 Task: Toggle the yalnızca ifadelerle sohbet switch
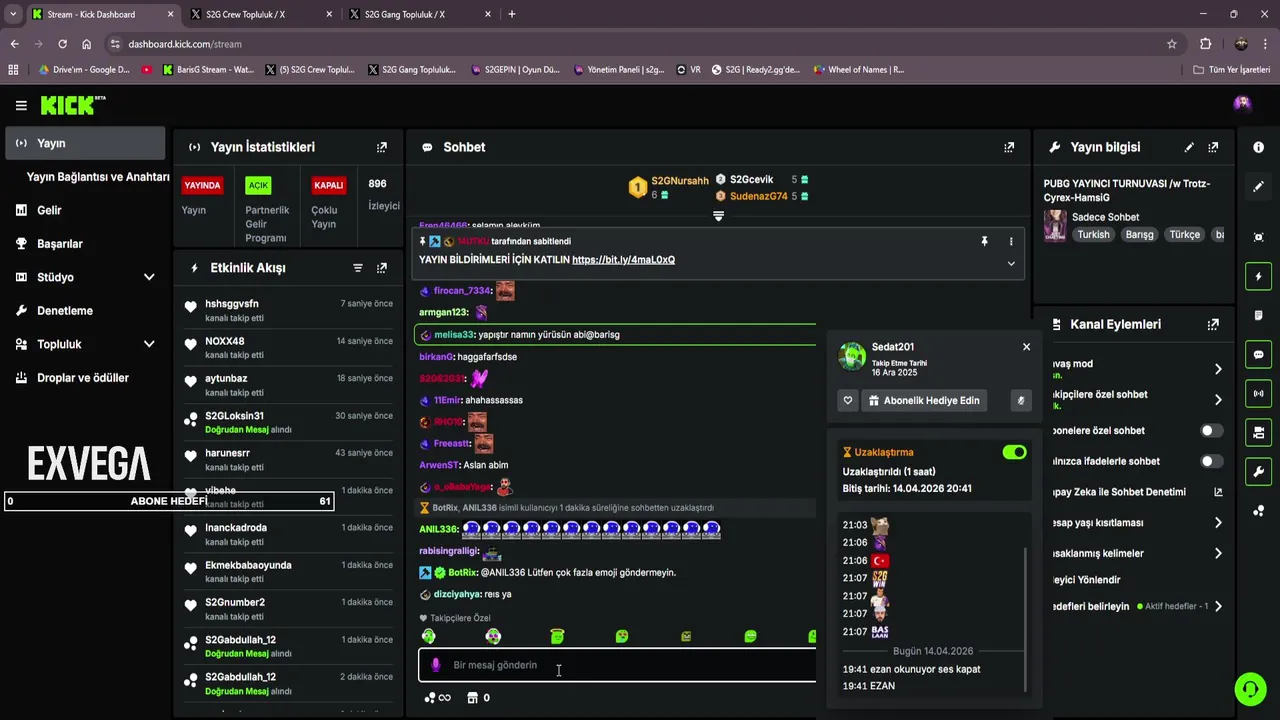click(x=1211, y=461)
